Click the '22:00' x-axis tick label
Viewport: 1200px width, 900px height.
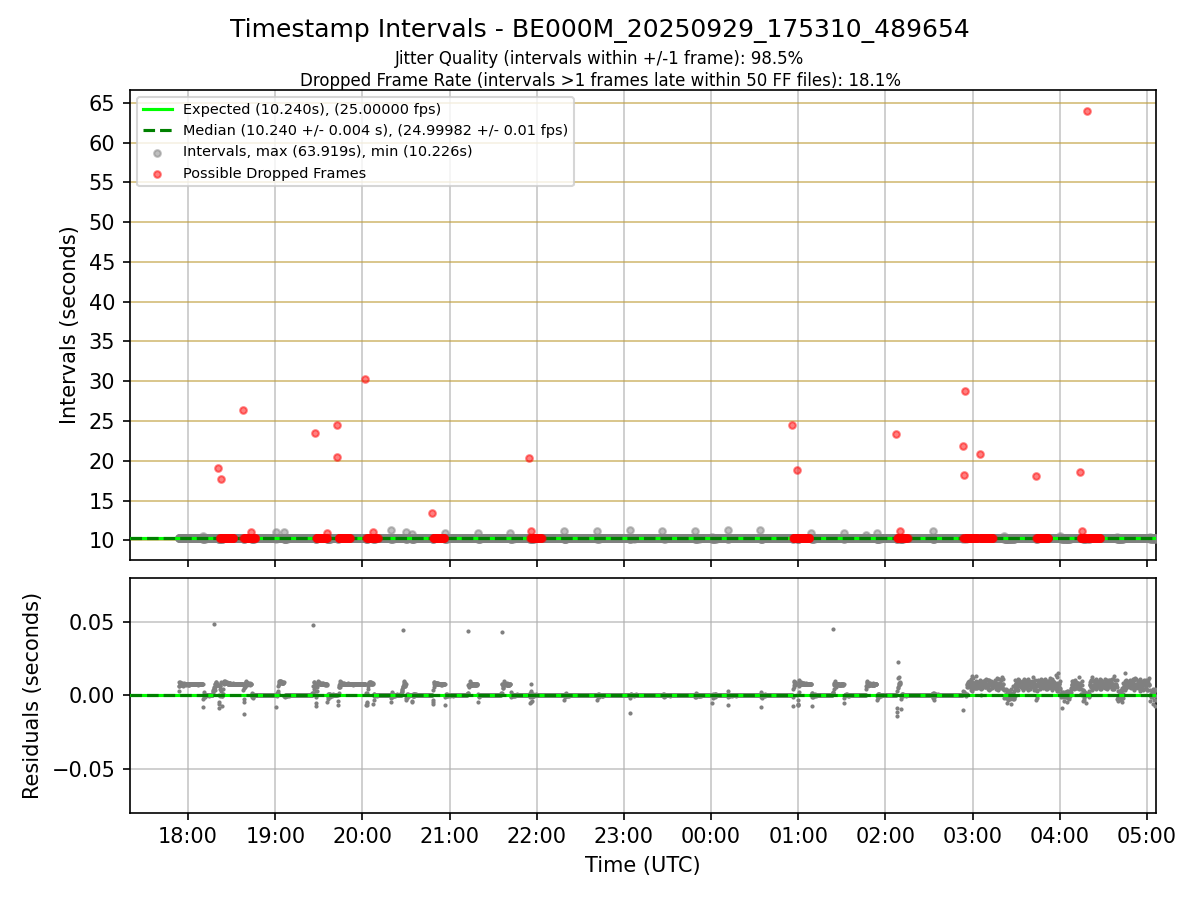tap(537, 836)
